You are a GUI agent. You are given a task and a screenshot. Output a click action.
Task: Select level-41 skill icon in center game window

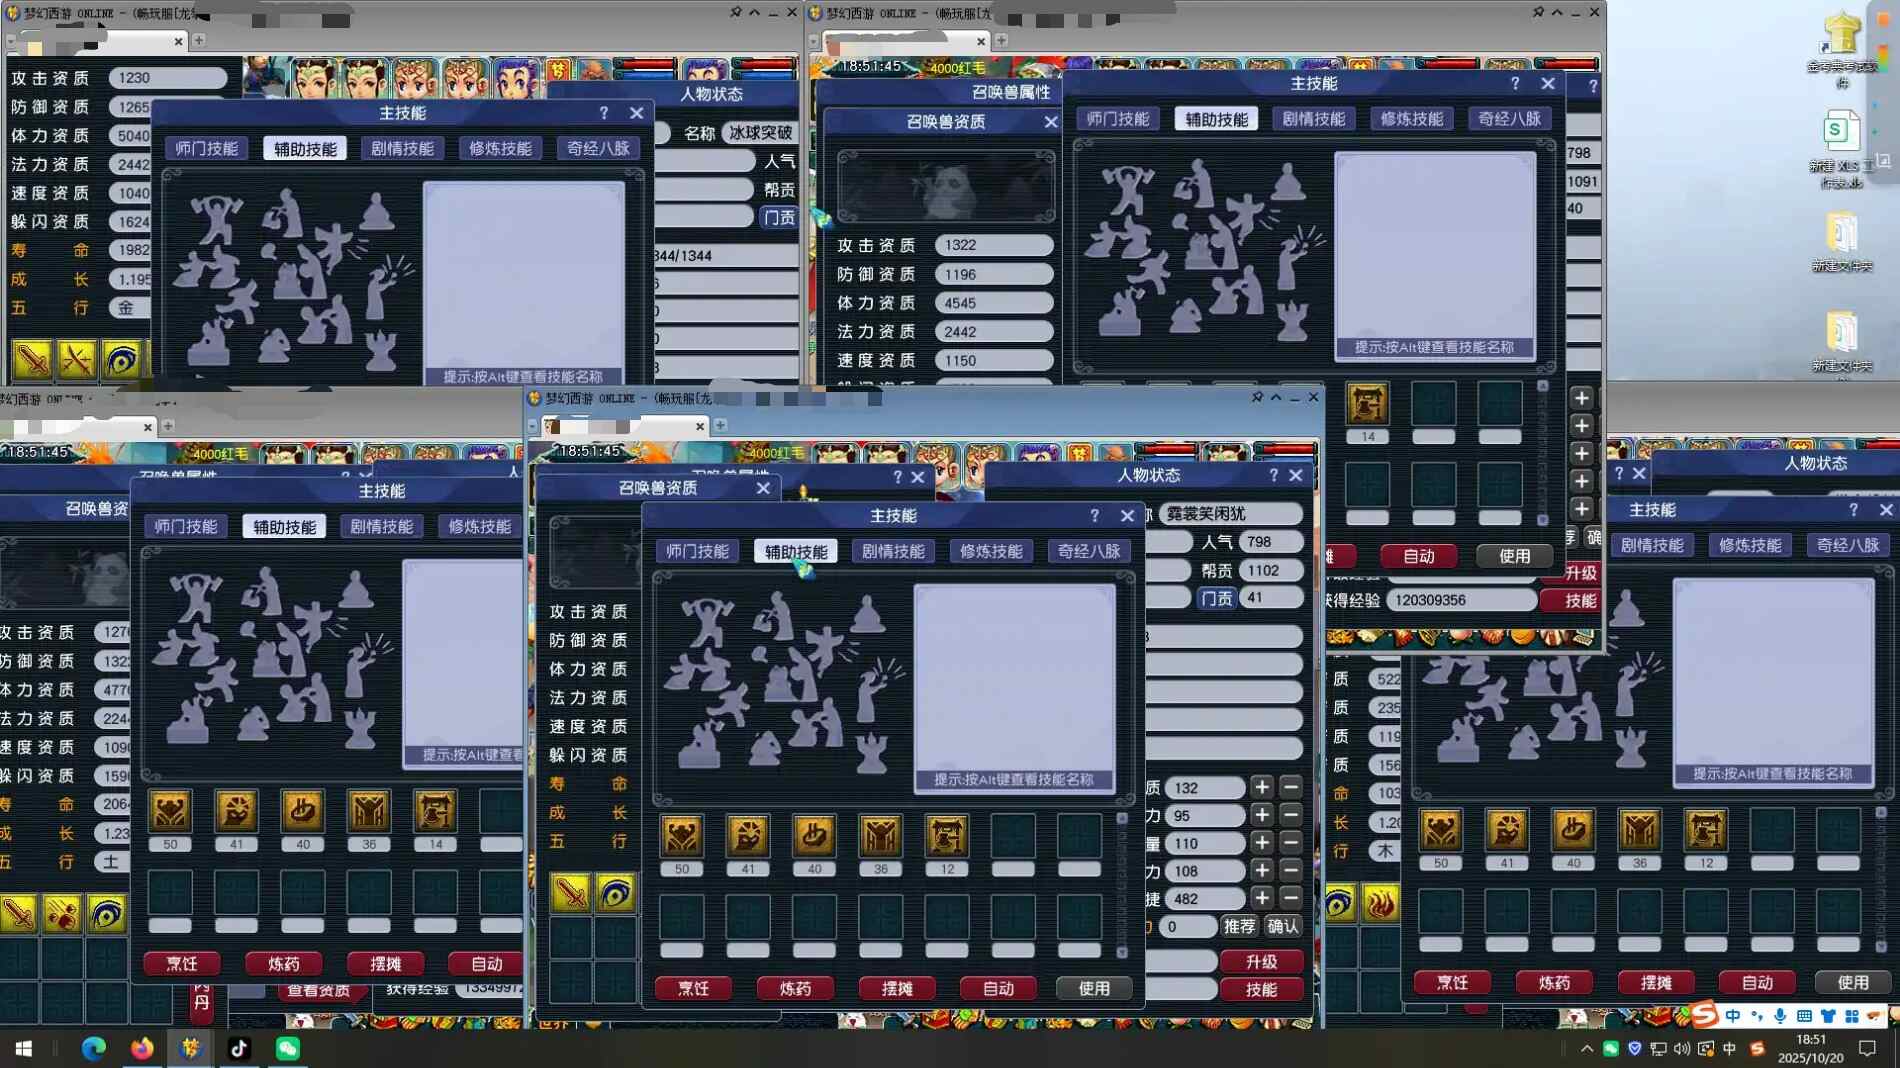pyautogui.click(x=747, y=836)
